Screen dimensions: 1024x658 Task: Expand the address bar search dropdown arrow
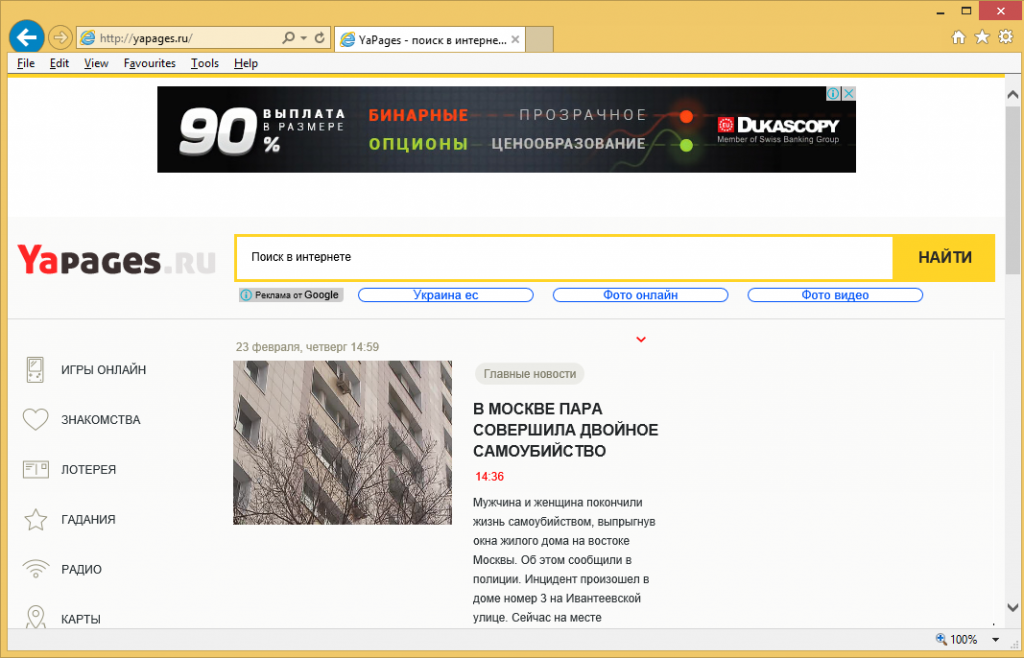pos(303,38)
